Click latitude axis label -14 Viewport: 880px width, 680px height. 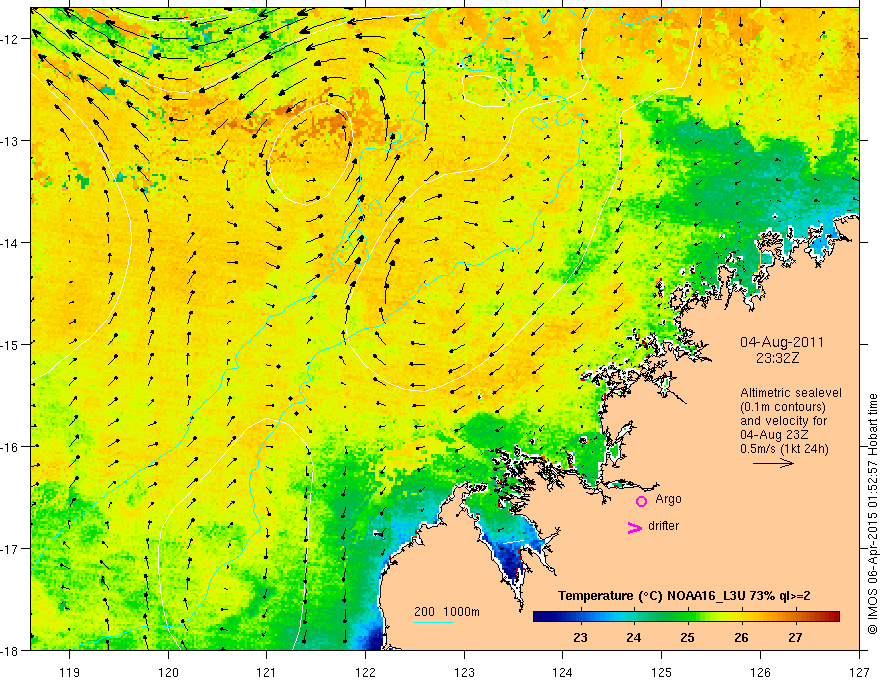11,242
